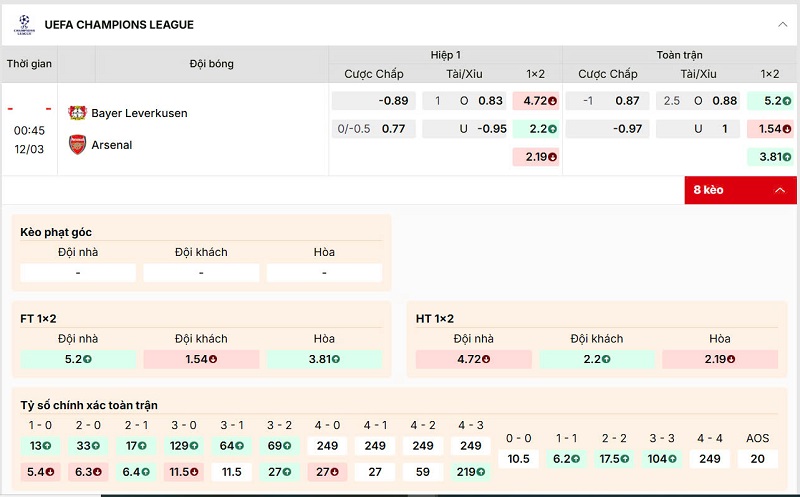Click the UEFA Champions League logo
Screen dimensions: 800x497
pyautogui.click(x=22, y=24)
